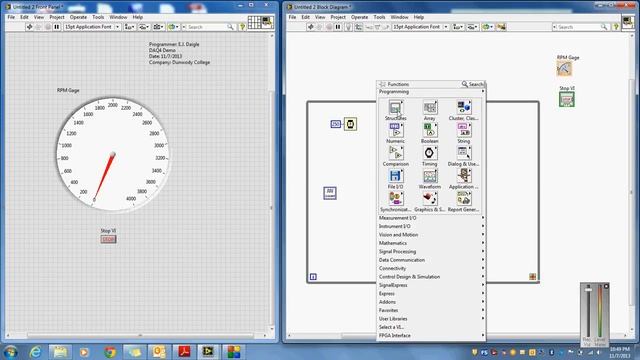Click Run arrow in Block Diagram toolbar

[x=311, y=27]
